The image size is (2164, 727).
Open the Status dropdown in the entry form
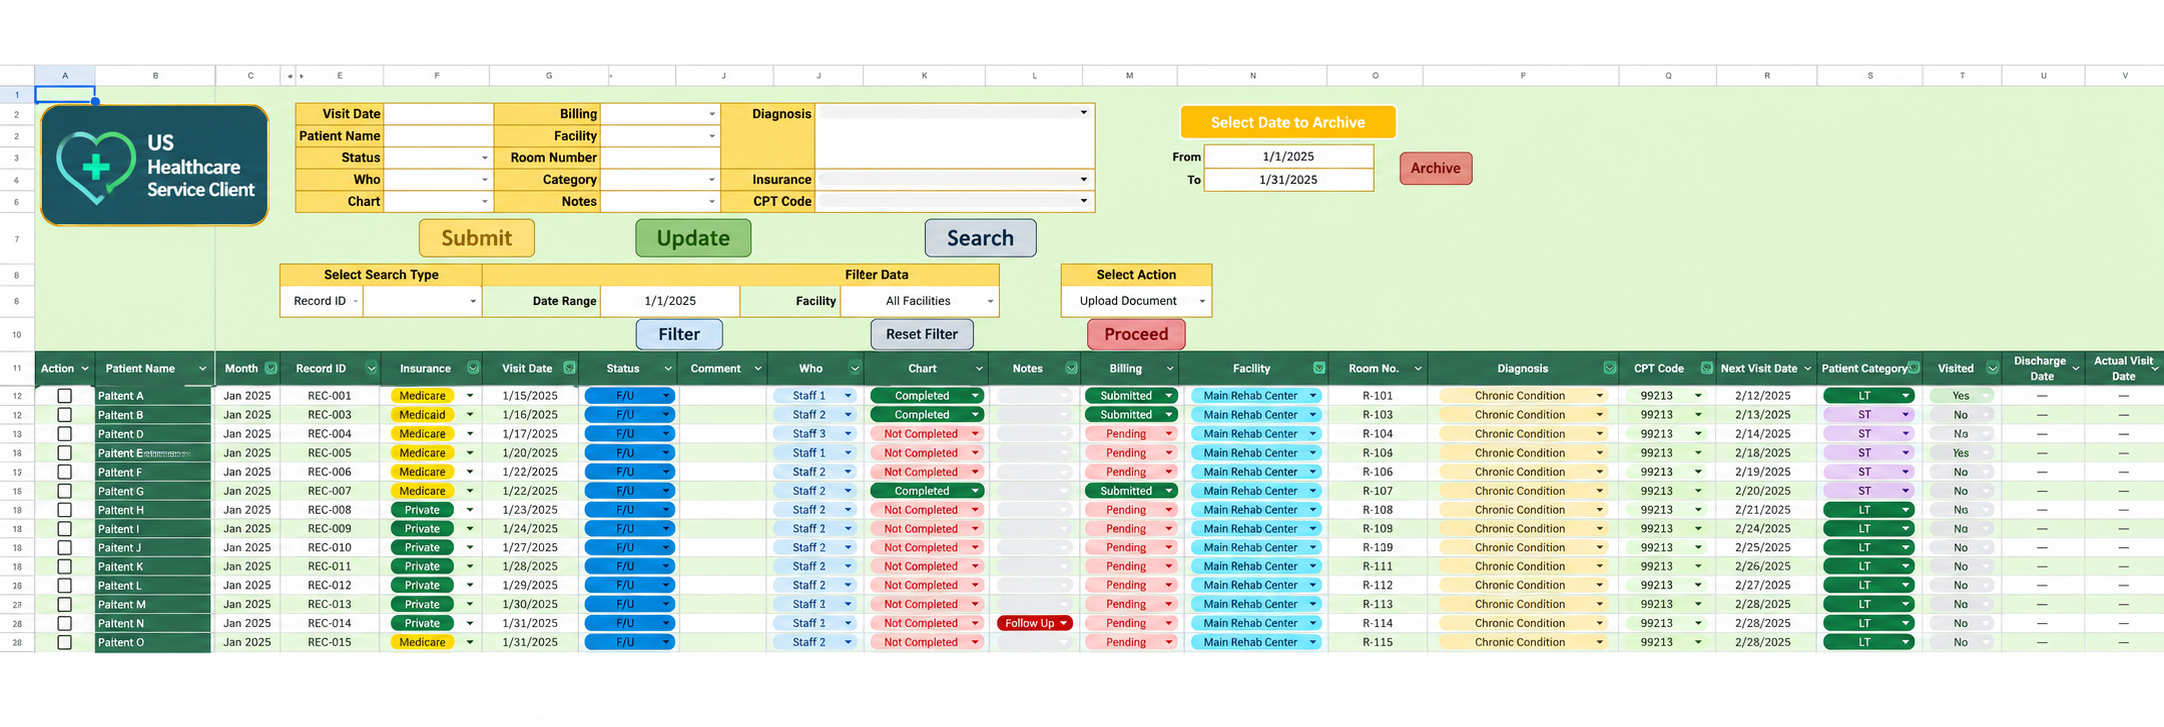pos(485,158)
